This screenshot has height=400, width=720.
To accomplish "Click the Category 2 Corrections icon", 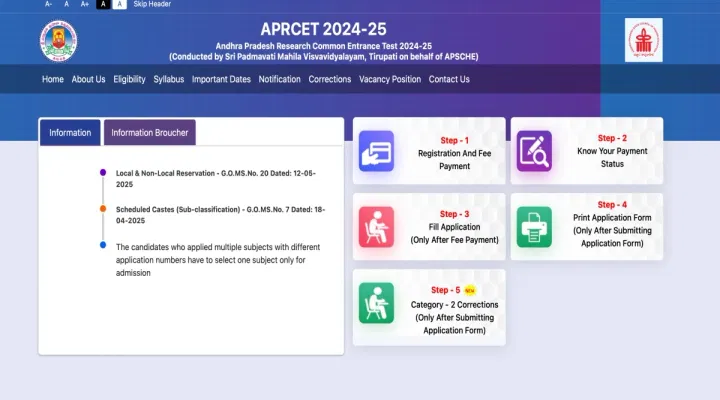I will click(377, 302).
